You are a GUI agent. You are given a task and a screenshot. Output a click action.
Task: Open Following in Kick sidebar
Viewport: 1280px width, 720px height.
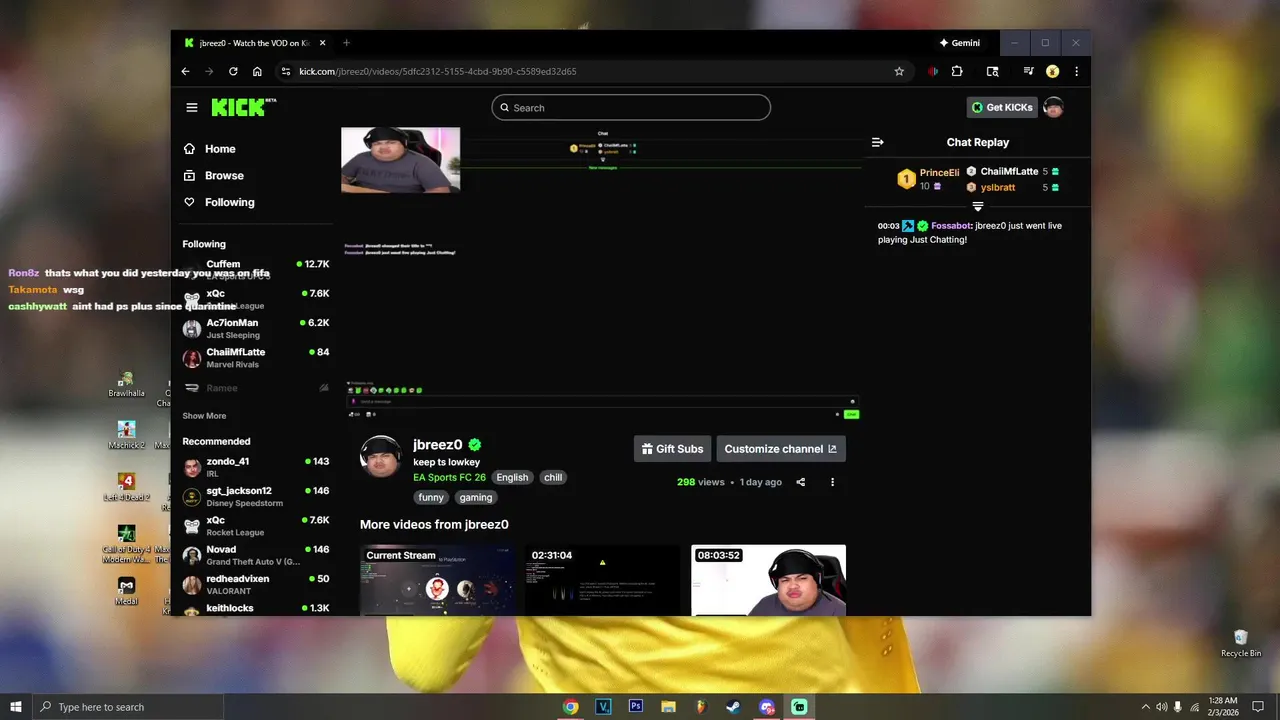pyautogui.click(x=229, y=202)
